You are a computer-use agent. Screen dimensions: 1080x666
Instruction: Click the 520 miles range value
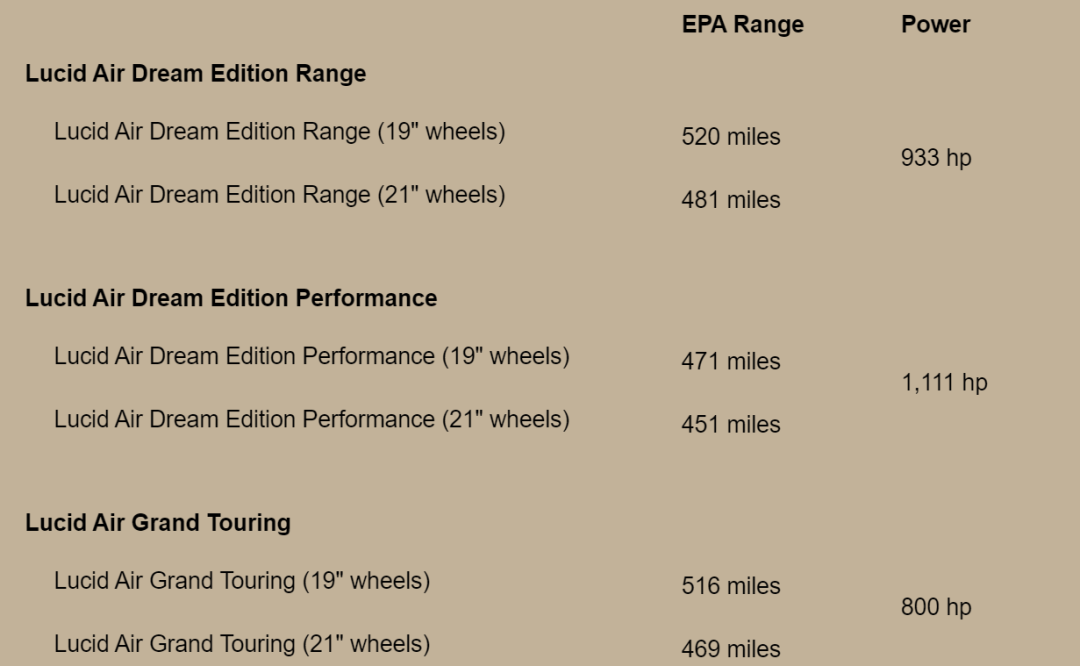point(731,137)
